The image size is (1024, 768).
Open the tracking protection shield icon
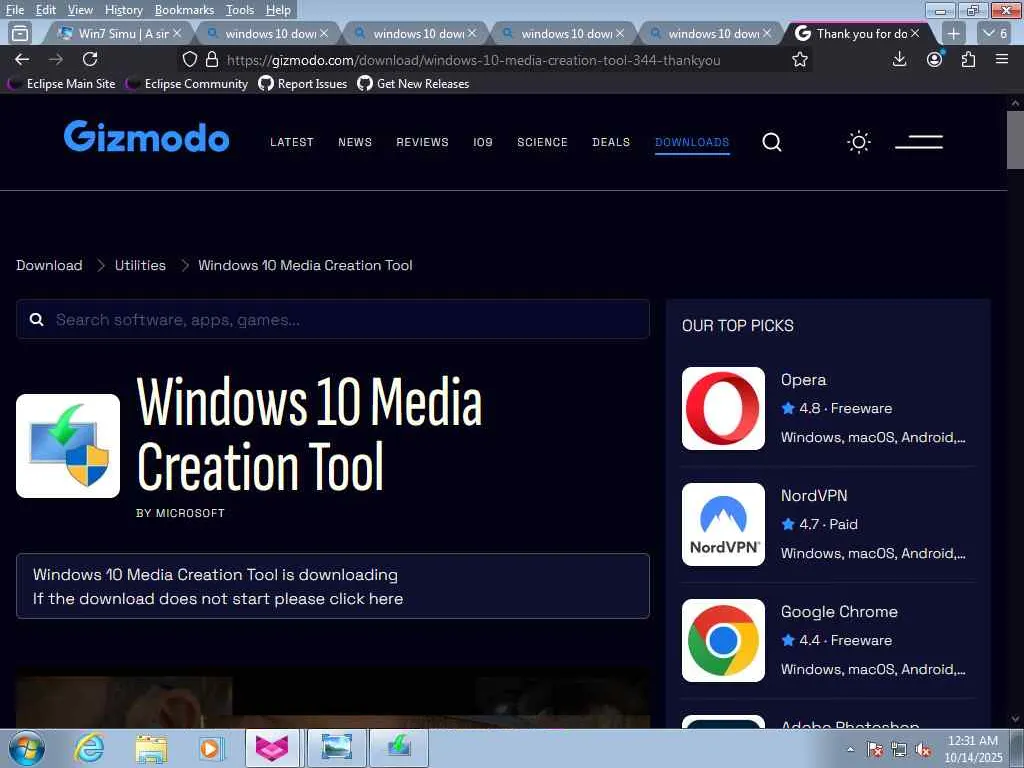coord(189,59)
